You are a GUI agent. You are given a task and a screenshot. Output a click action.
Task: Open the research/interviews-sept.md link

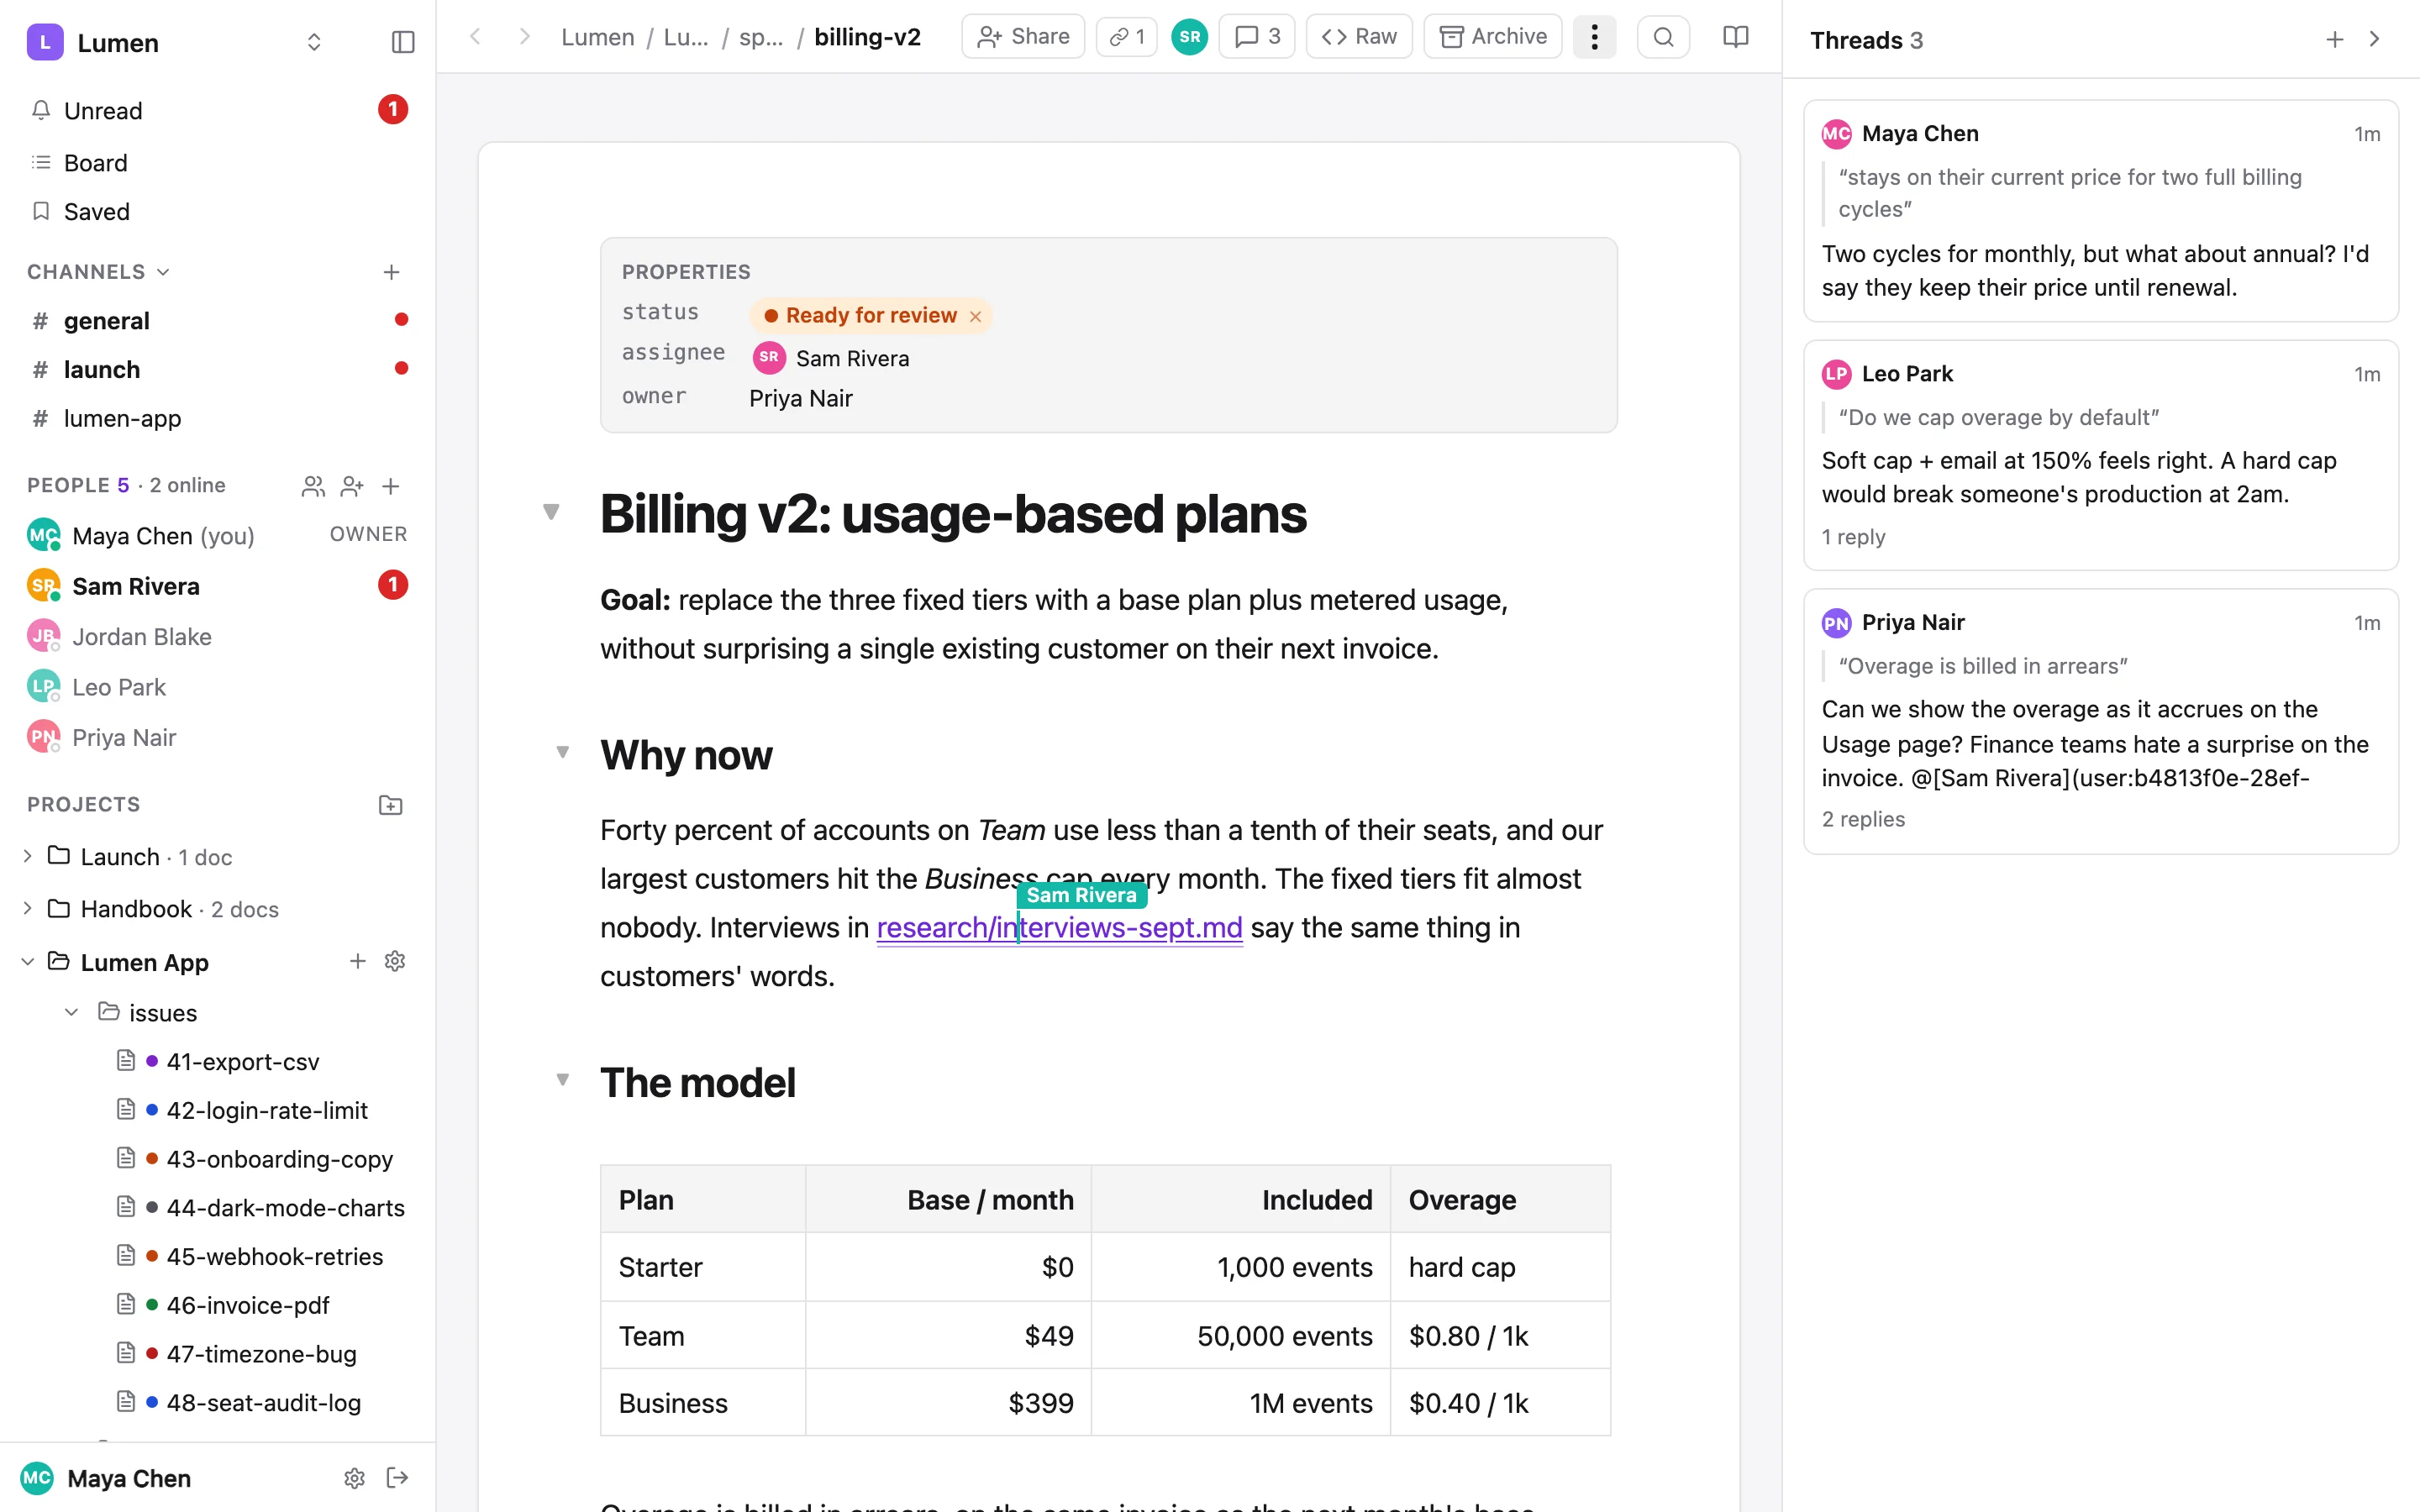pyautogui.click(x=1059, y=927)
